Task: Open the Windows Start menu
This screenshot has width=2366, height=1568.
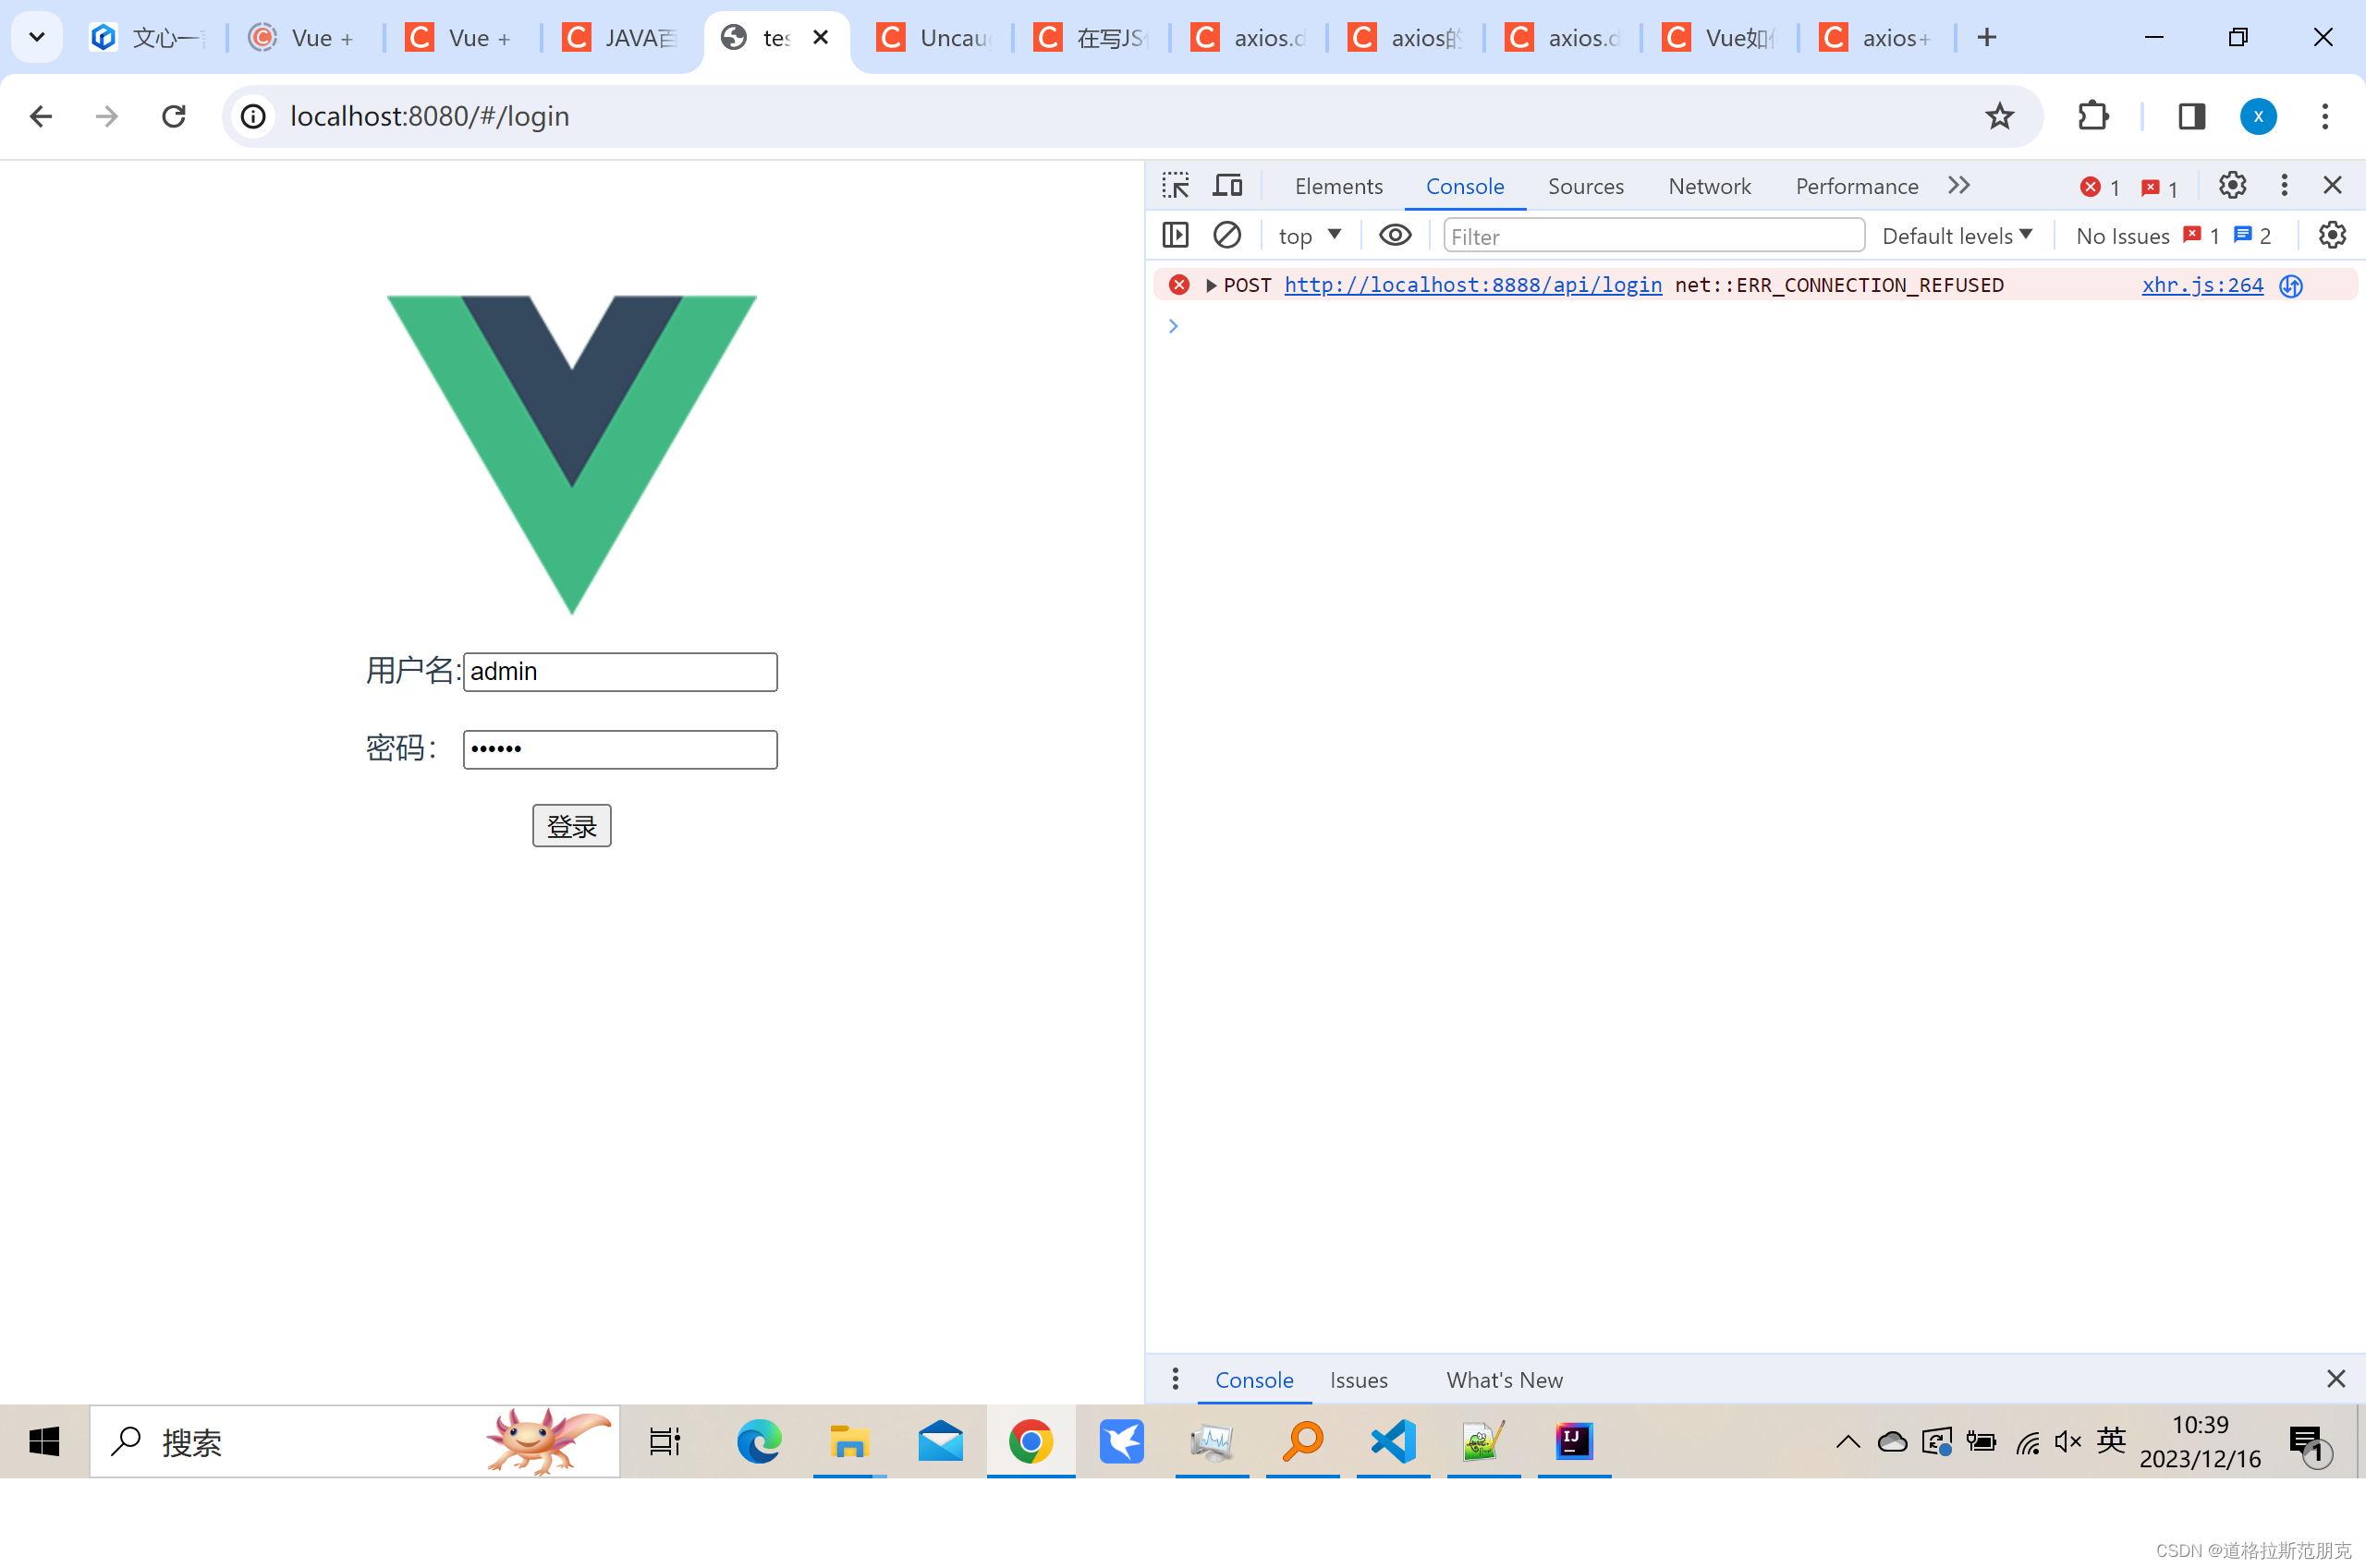Action: [x=44, y=1441]
